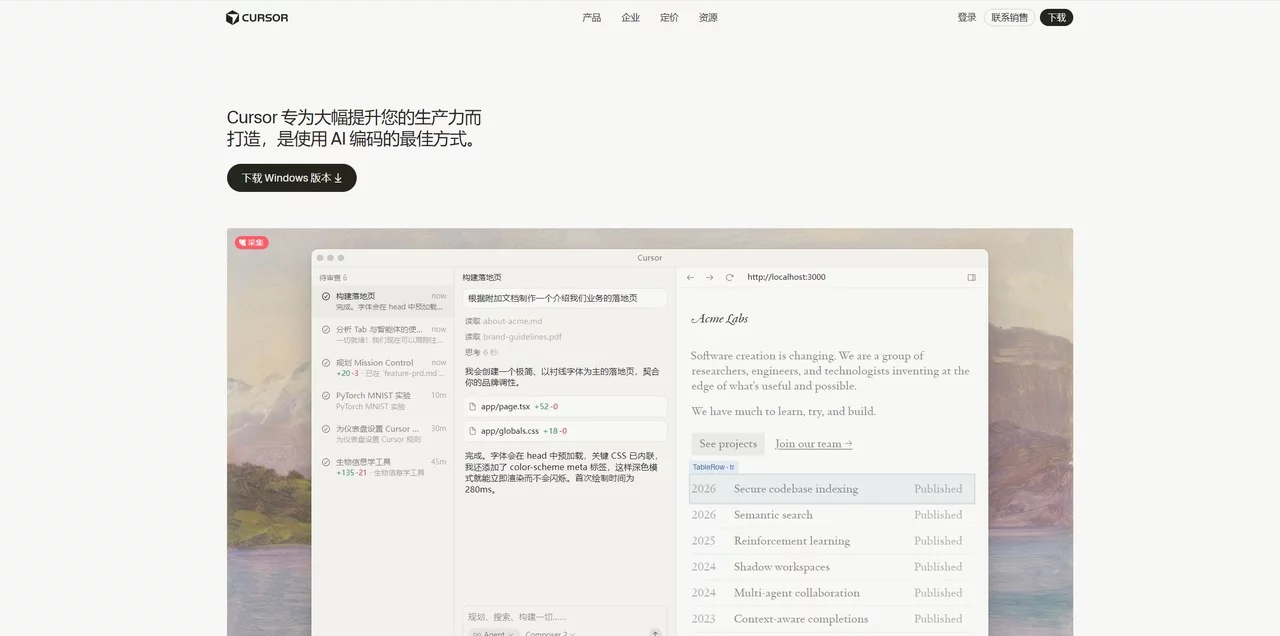1280x636 pixels.
Task: Expand the 待审查 6 review list
Action: click(333, 277)
